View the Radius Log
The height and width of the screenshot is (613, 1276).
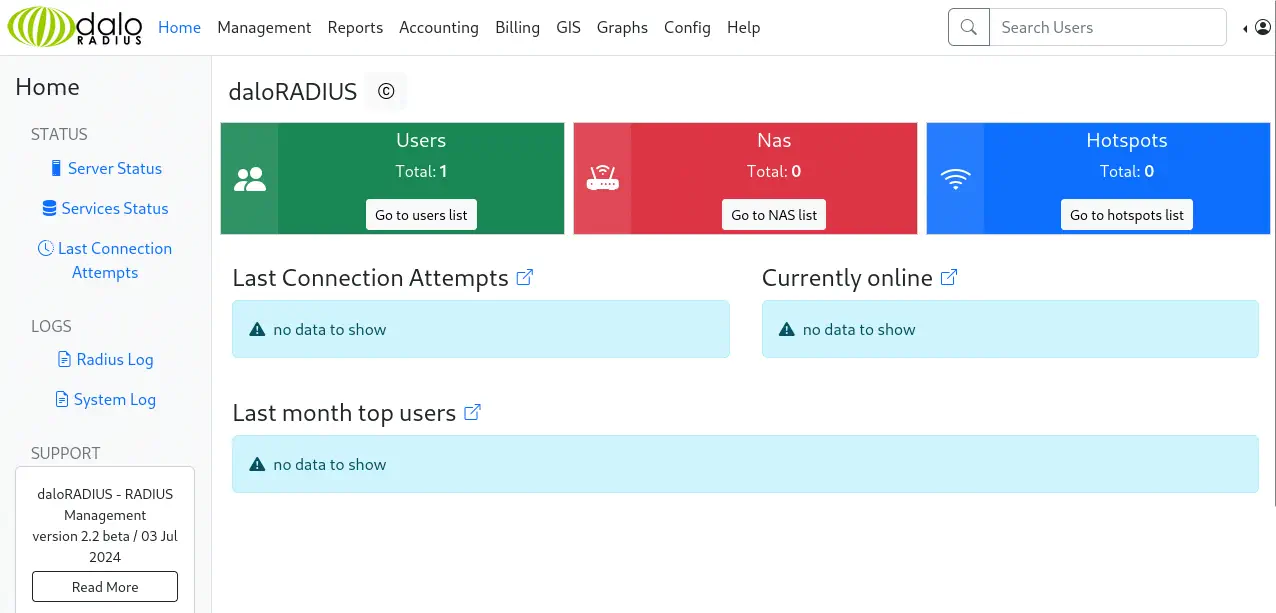point(114,359)
